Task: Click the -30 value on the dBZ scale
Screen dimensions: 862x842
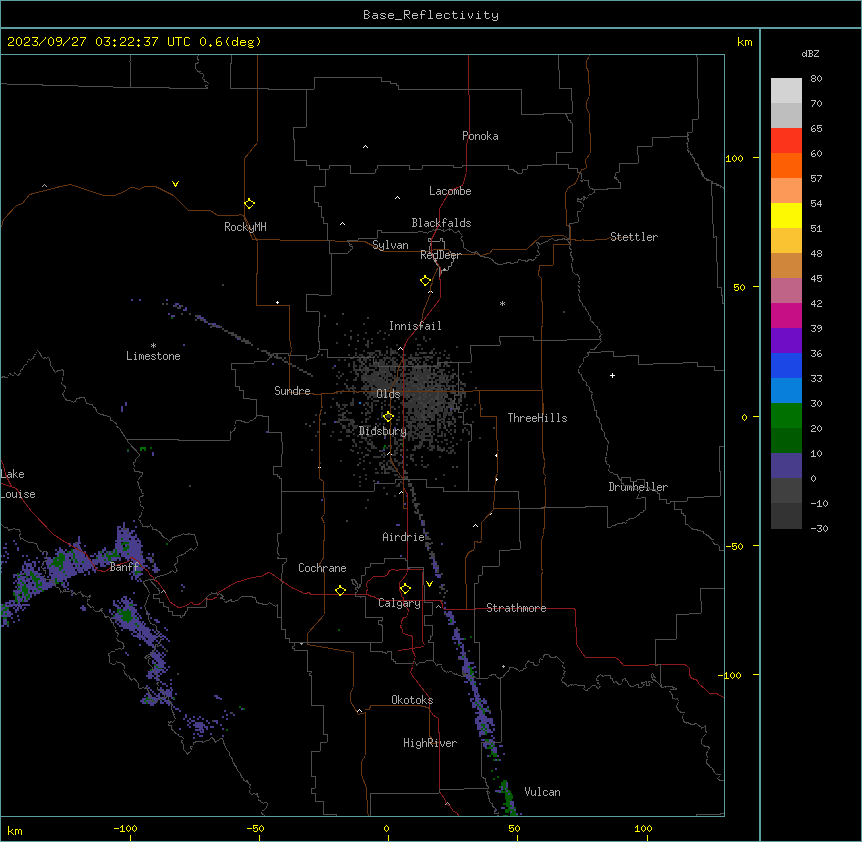Action: coord(819,529)
